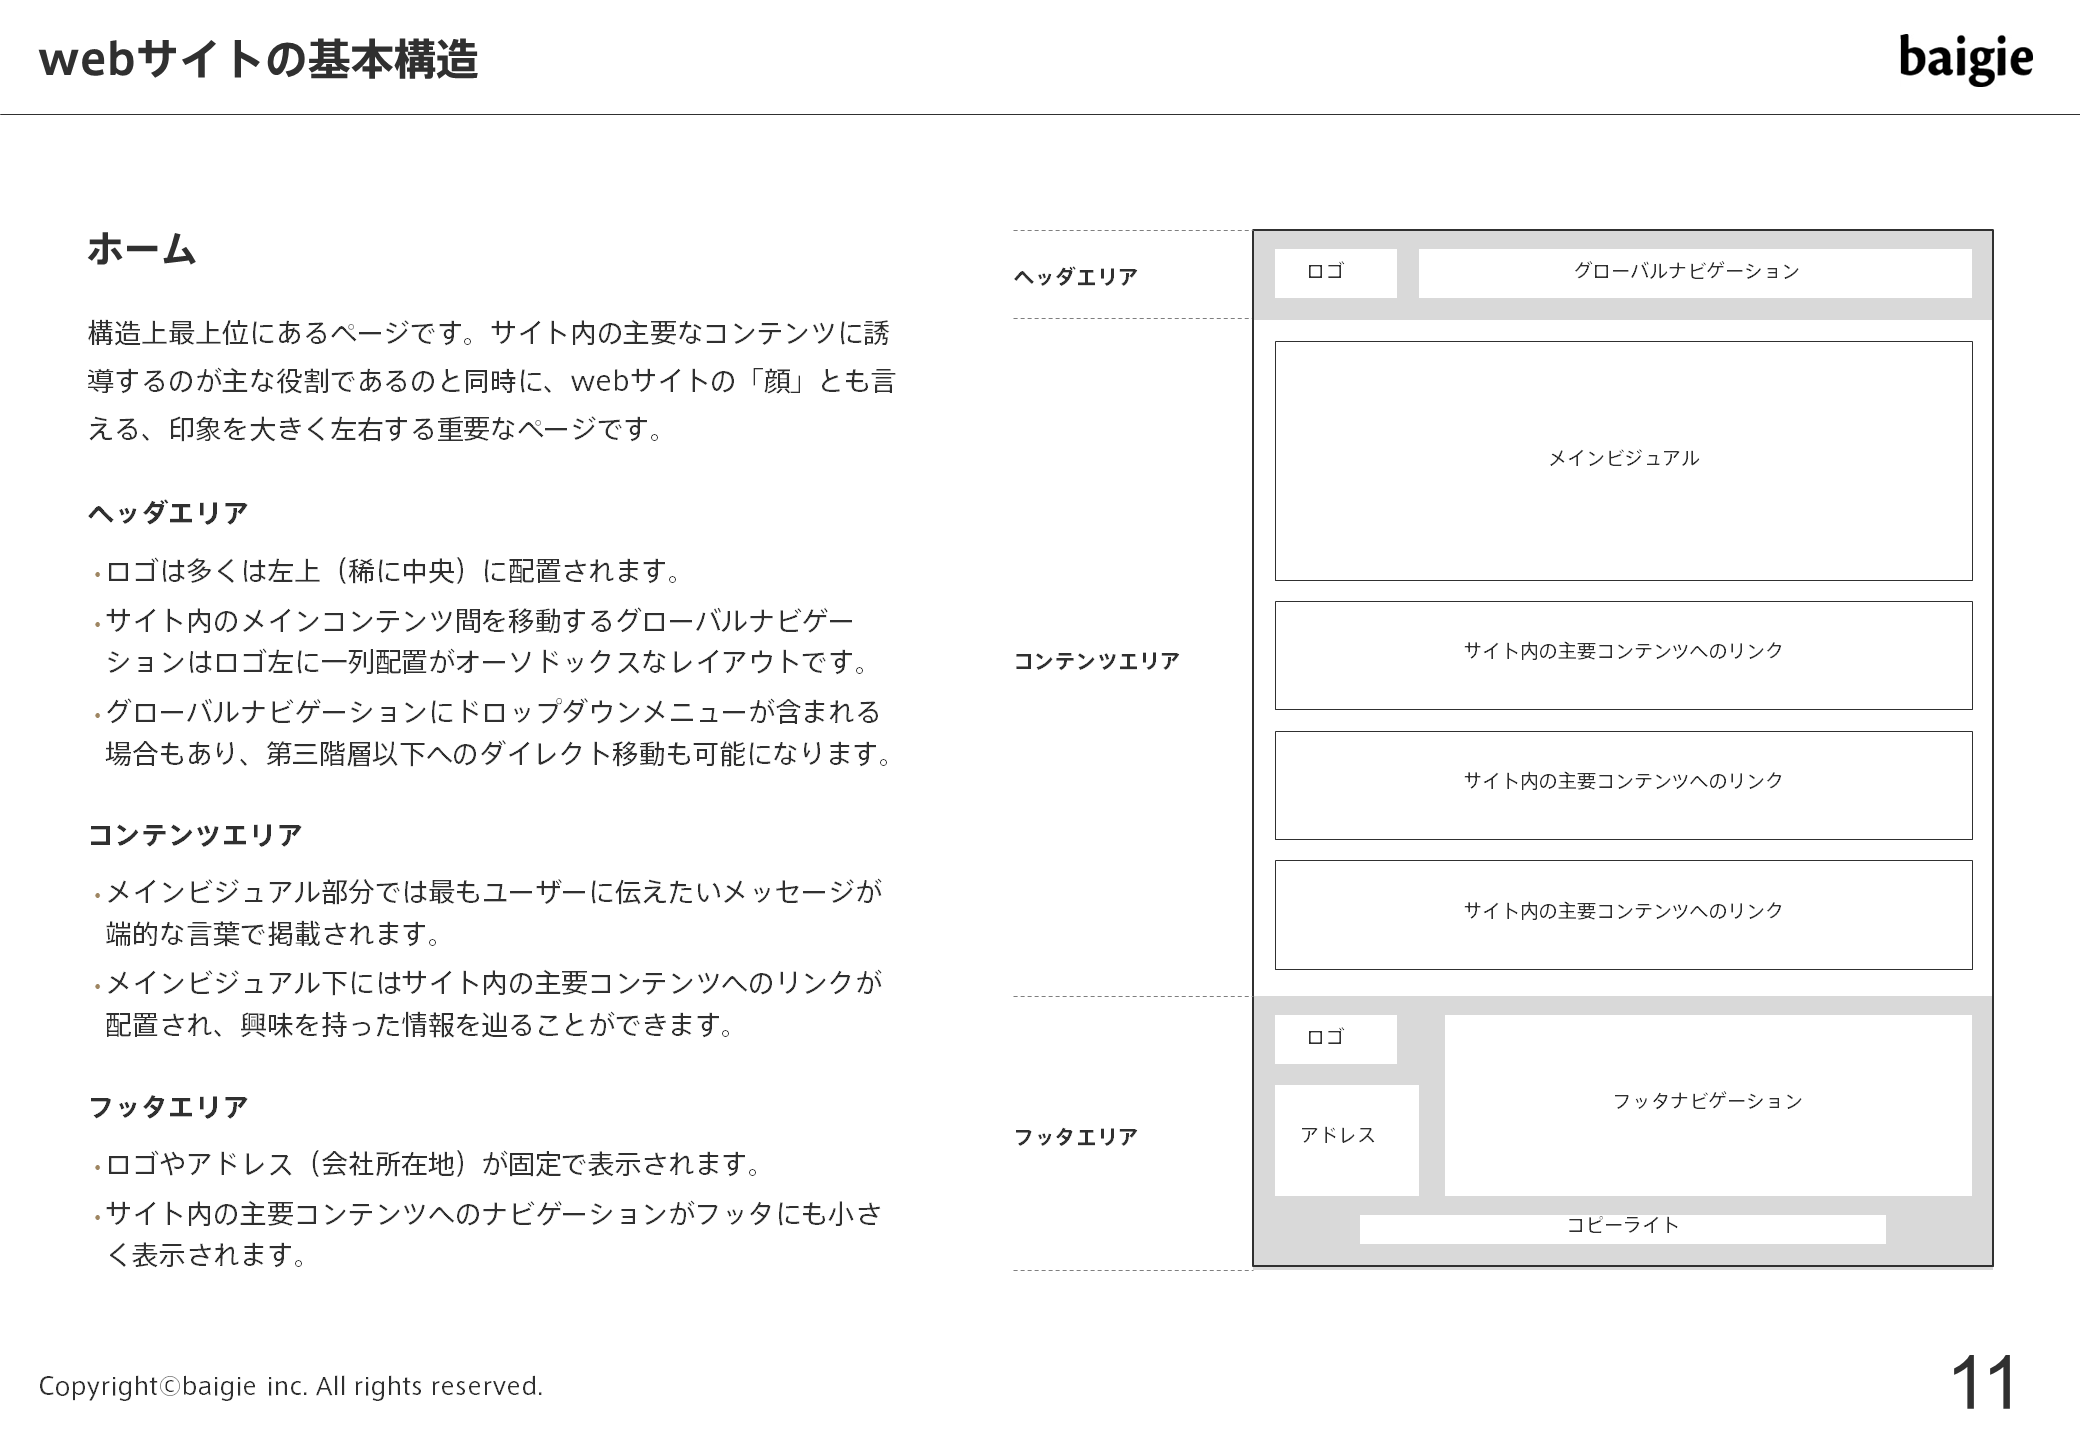The image size is (2080, 1440).
Task: Select the webサイトの基本構造 title
Action: (x=260, y=60)
